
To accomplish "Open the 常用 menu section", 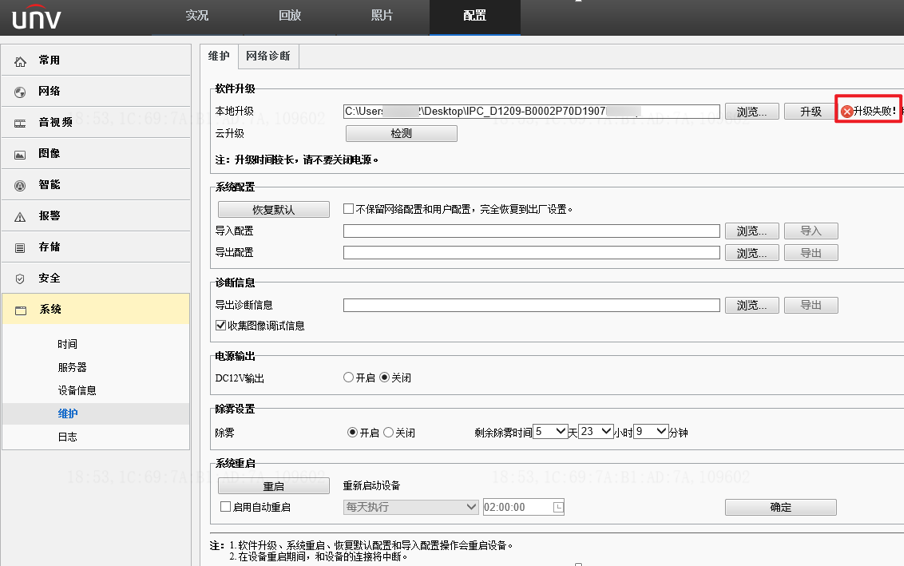I will tap(96, 60).
